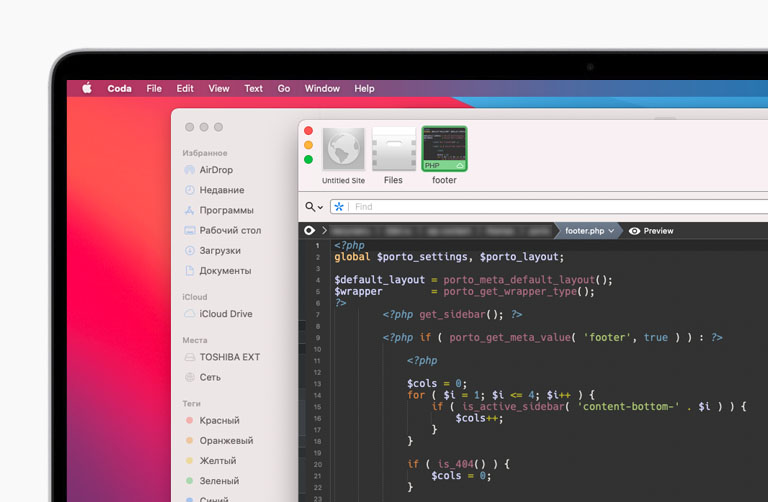
Task: Click the Preview eye icon
Action: [634, 231]
